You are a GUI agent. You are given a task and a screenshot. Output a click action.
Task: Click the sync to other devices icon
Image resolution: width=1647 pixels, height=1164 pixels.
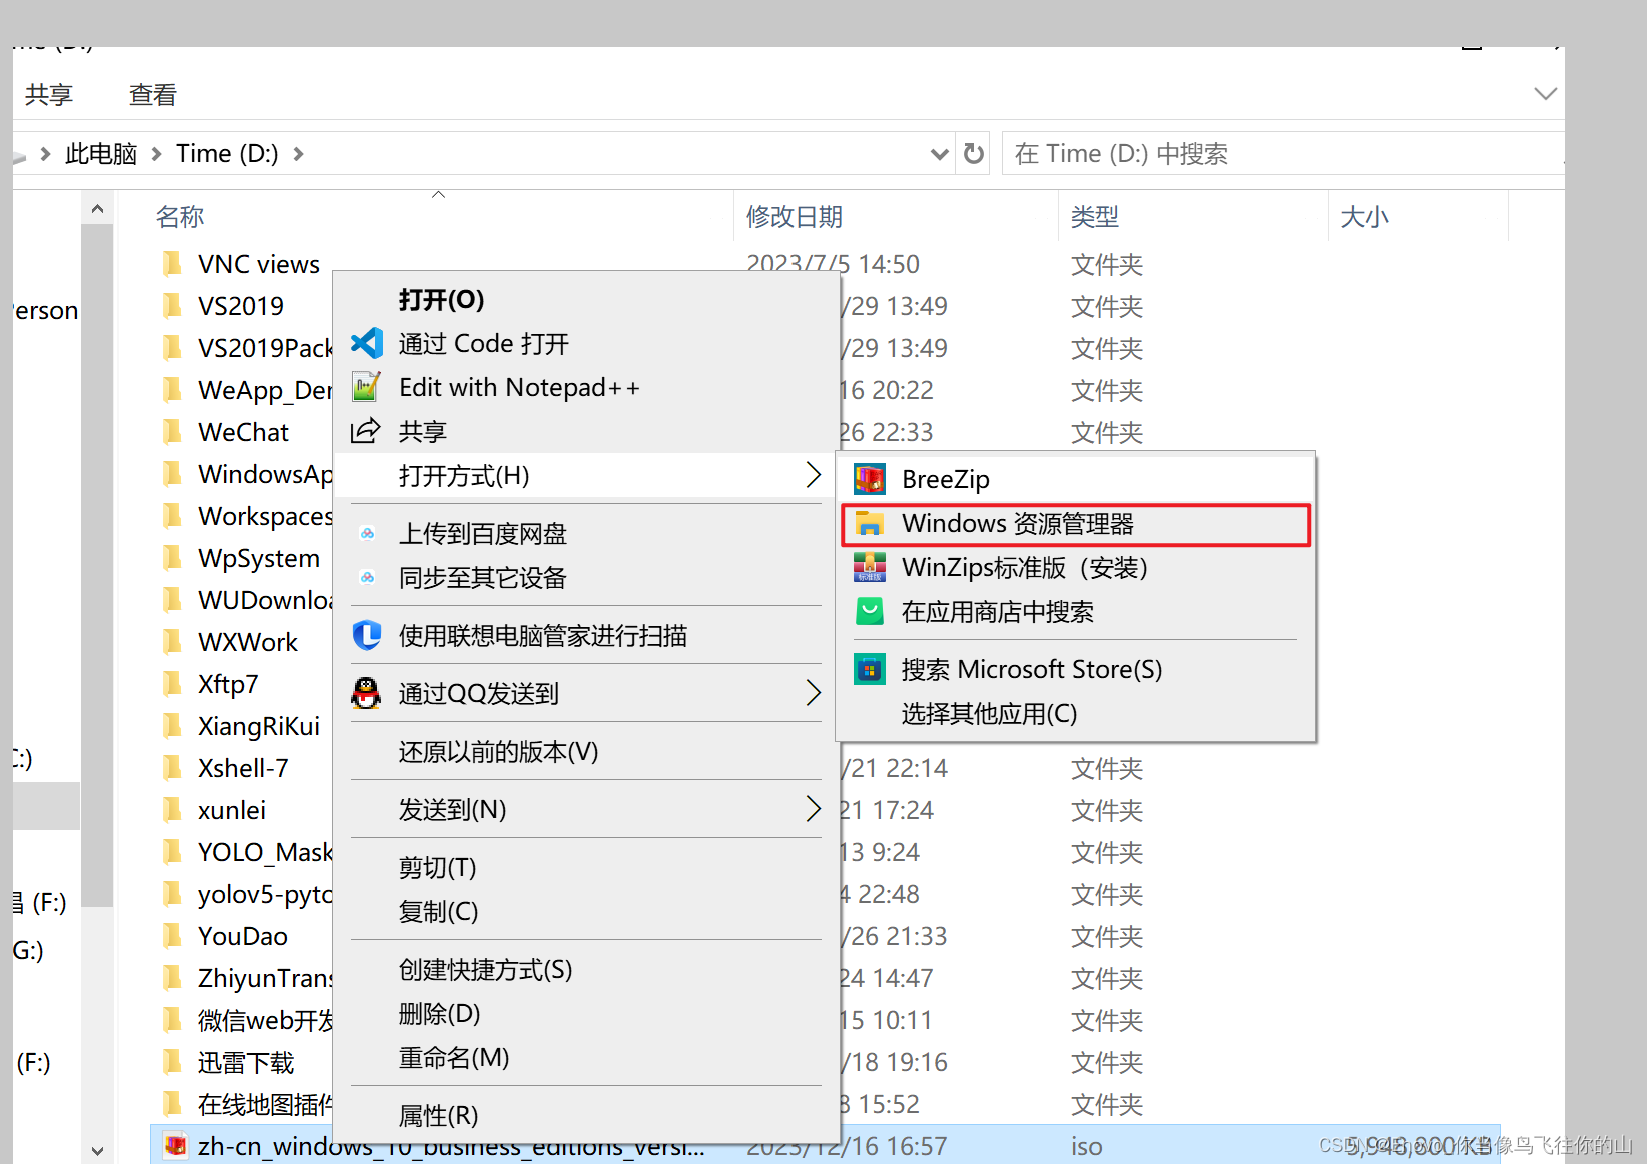click(x=368, y=577)
